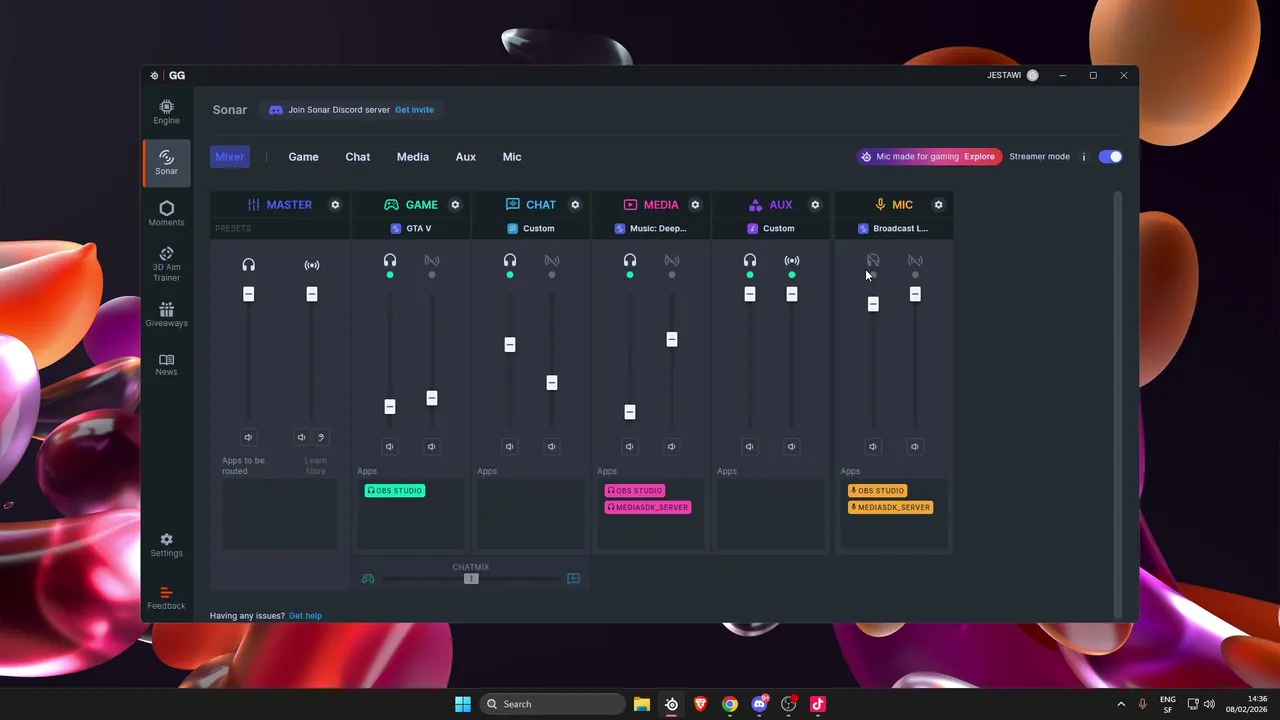Image resolution: width=1280 pixels, height=720 pixels.
Task: Click Media channel headphone volume slider handle
Action: pyautogui.click(x=629, y=412)
